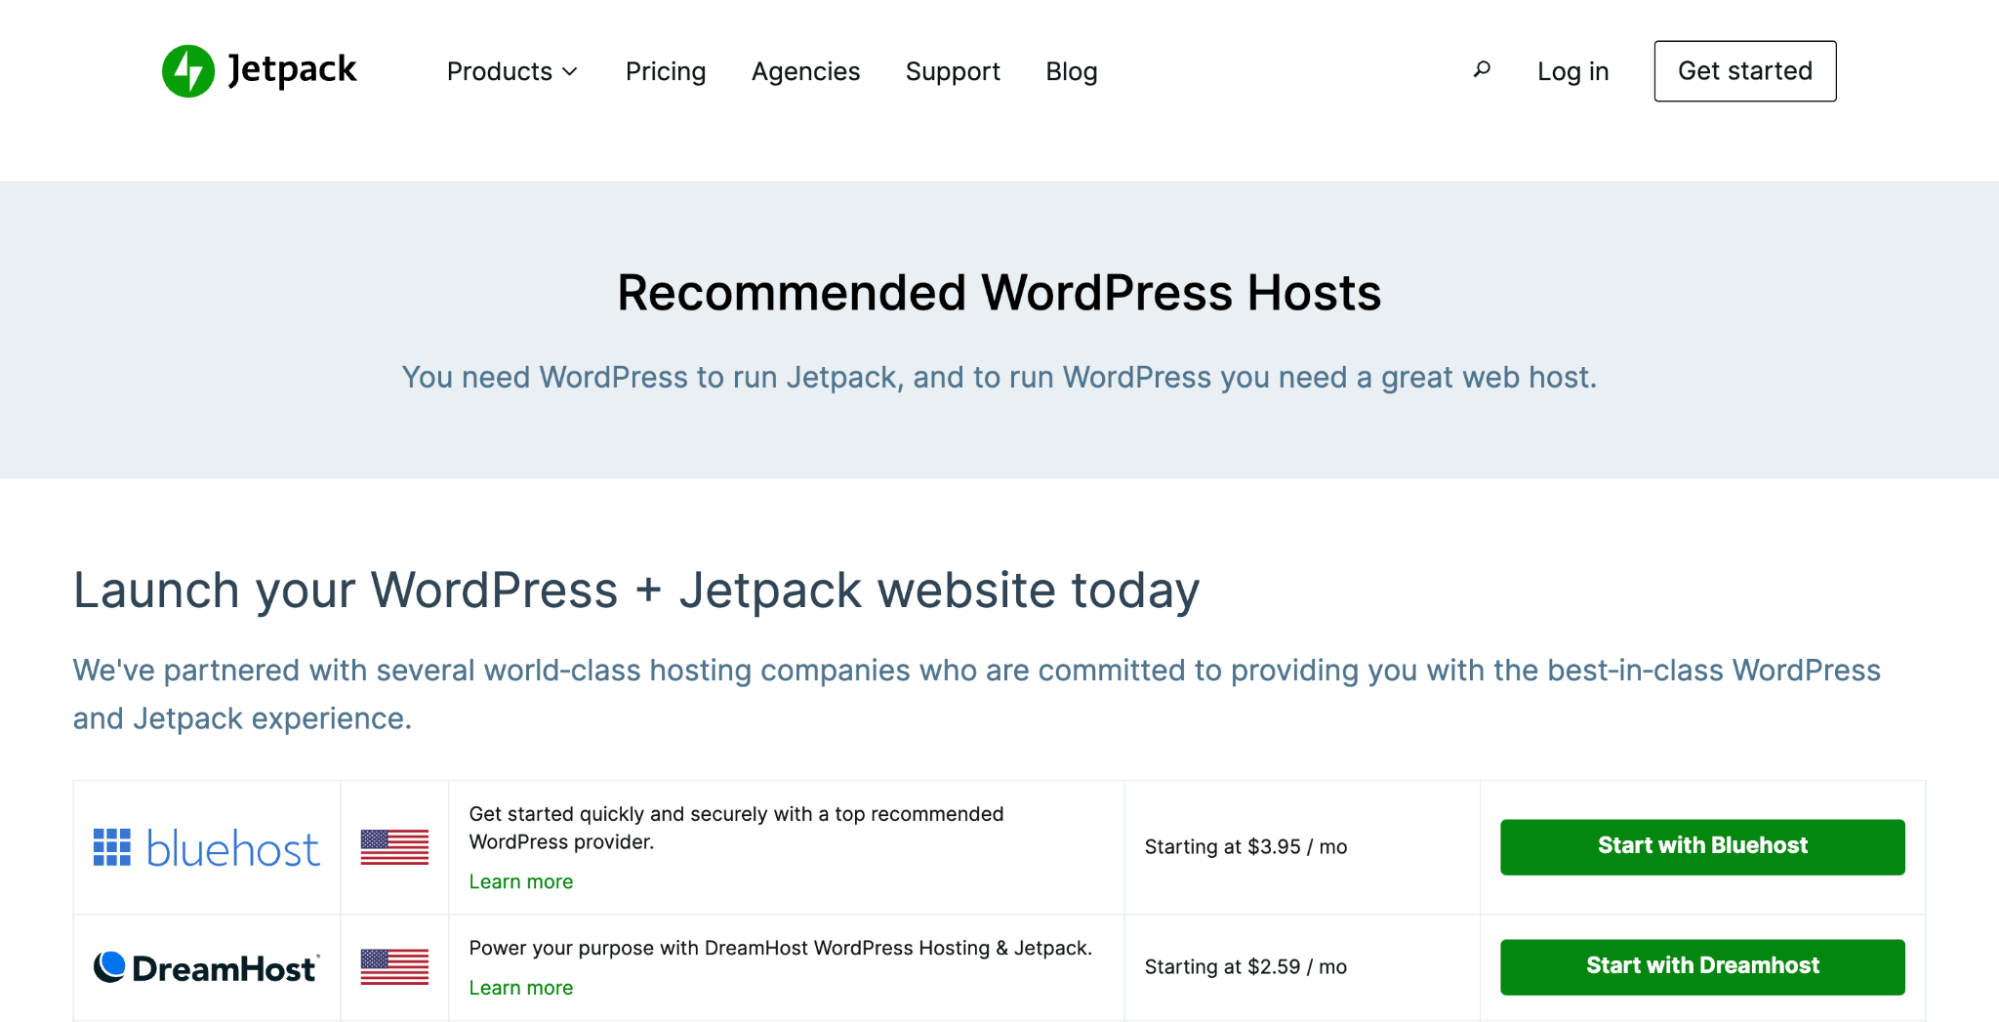This screenshot has height=1022, width=1999.
Task: Click the Log in link
Action: [x=1572, y=71]
